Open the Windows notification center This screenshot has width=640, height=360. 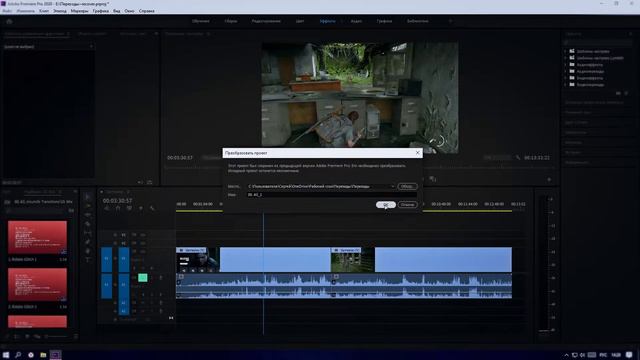(630, 355)
